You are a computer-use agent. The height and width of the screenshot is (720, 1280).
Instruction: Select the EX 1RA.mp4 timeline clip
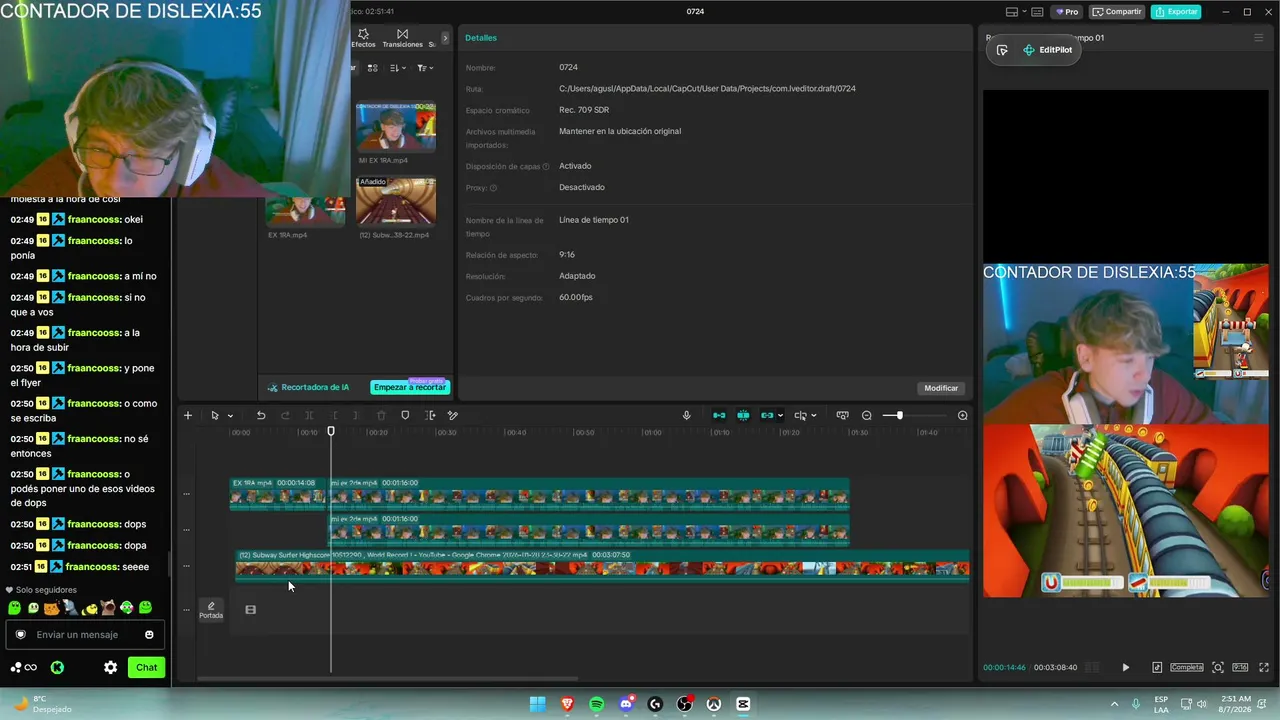pyautogui.click(x=280, y=494)
